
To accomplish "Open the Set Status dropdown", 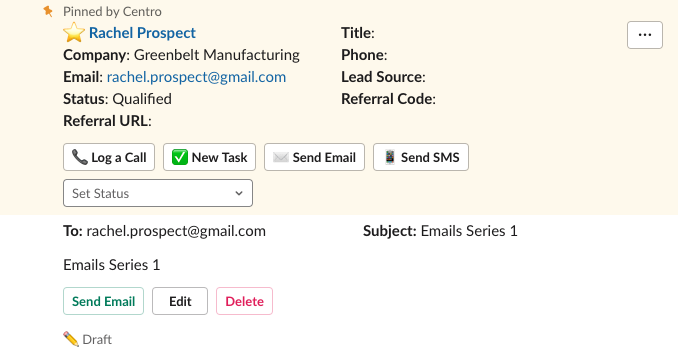I will (158, 193).
